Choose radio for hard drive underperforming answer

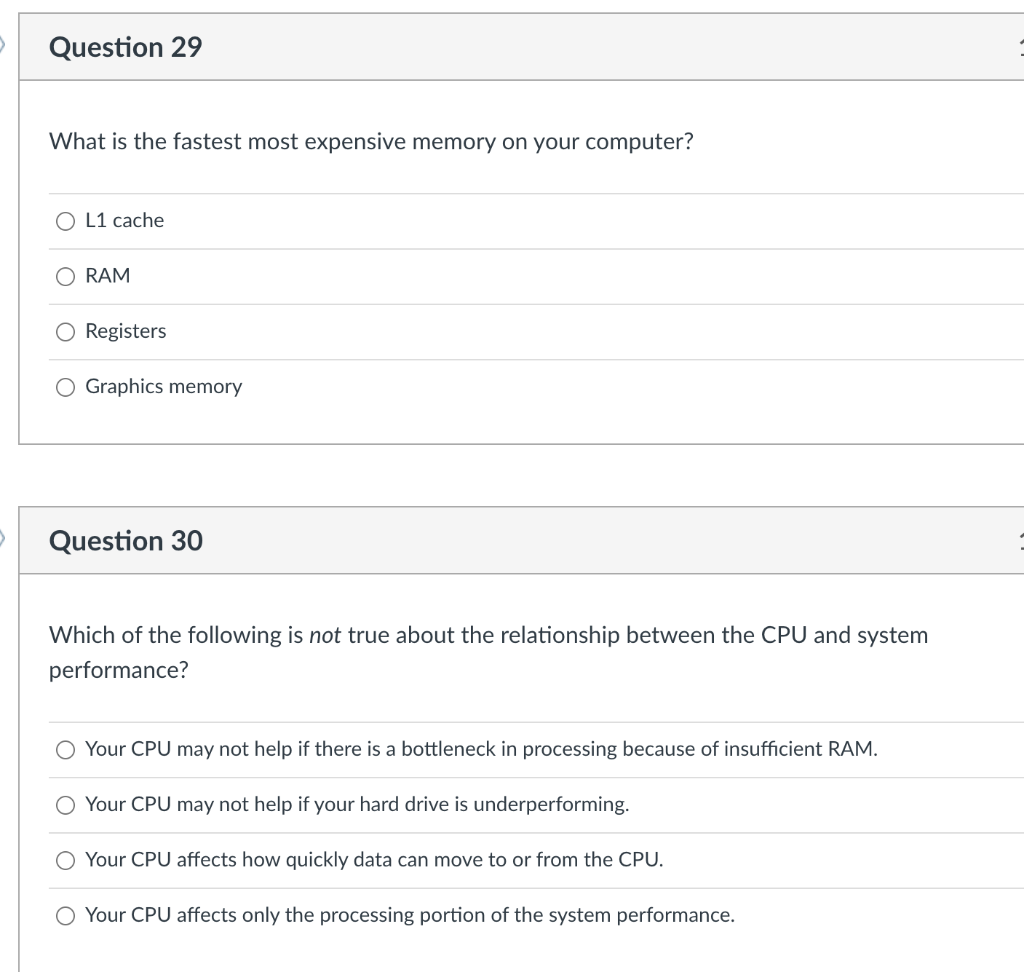(x=65, y=804)
